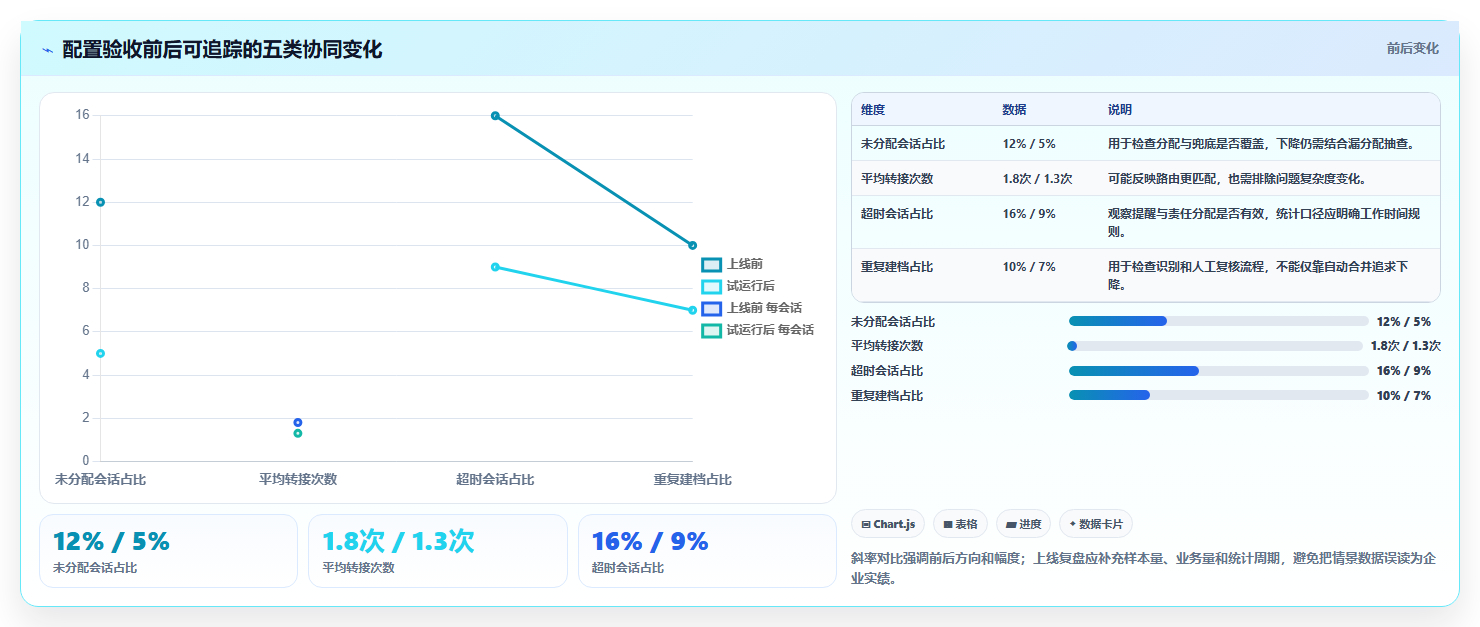
Task: Click the 12% / 5% data card
Action: [168, 551]
